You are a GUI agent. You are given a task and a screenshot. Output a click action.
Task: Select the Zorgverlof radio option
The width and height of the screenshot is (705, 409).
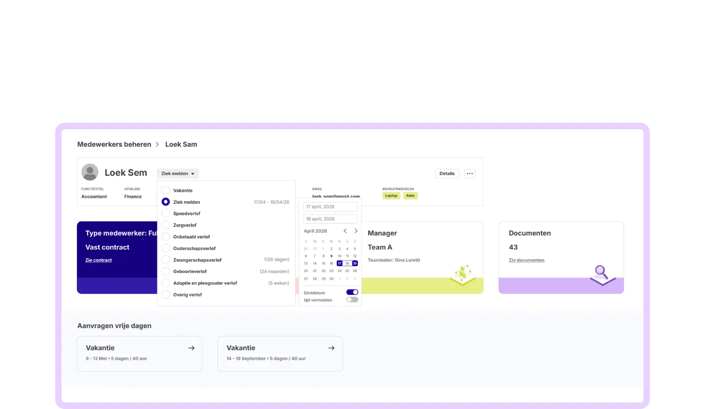pyautogui.click(x=165, y=225)
